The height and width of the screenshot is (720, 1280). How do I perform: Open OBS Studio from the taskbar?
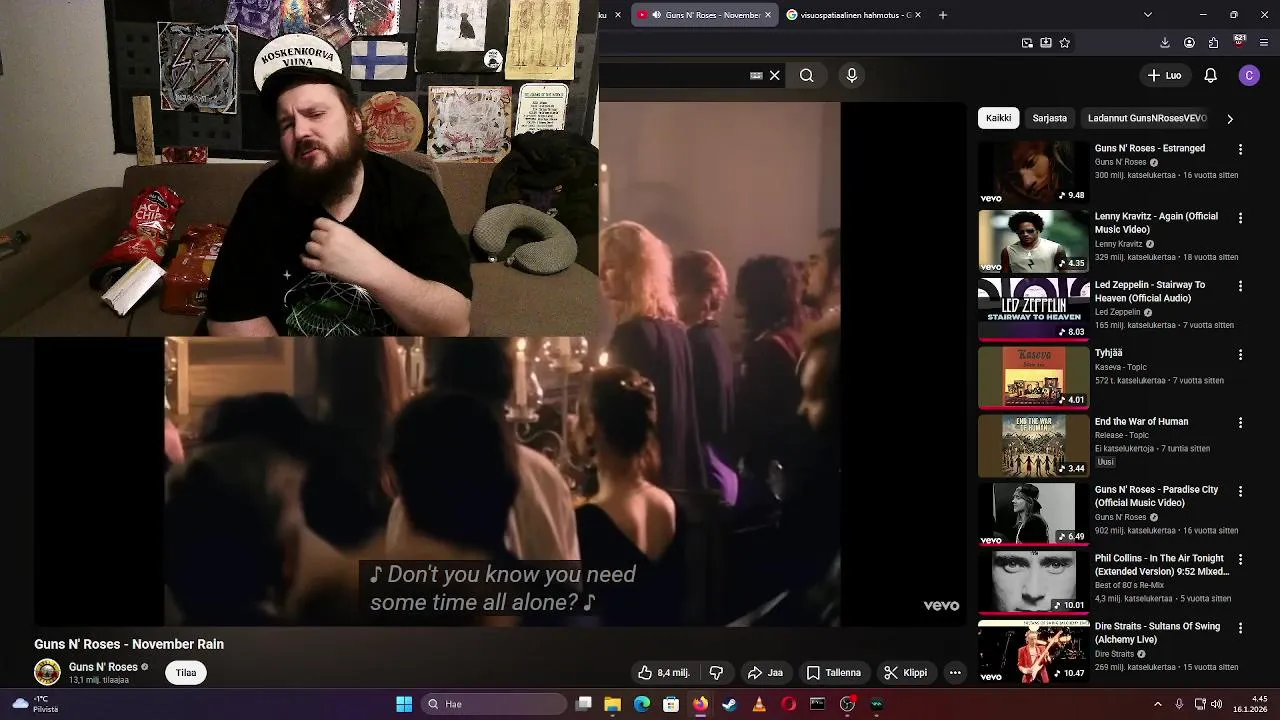tap(847, 704)
